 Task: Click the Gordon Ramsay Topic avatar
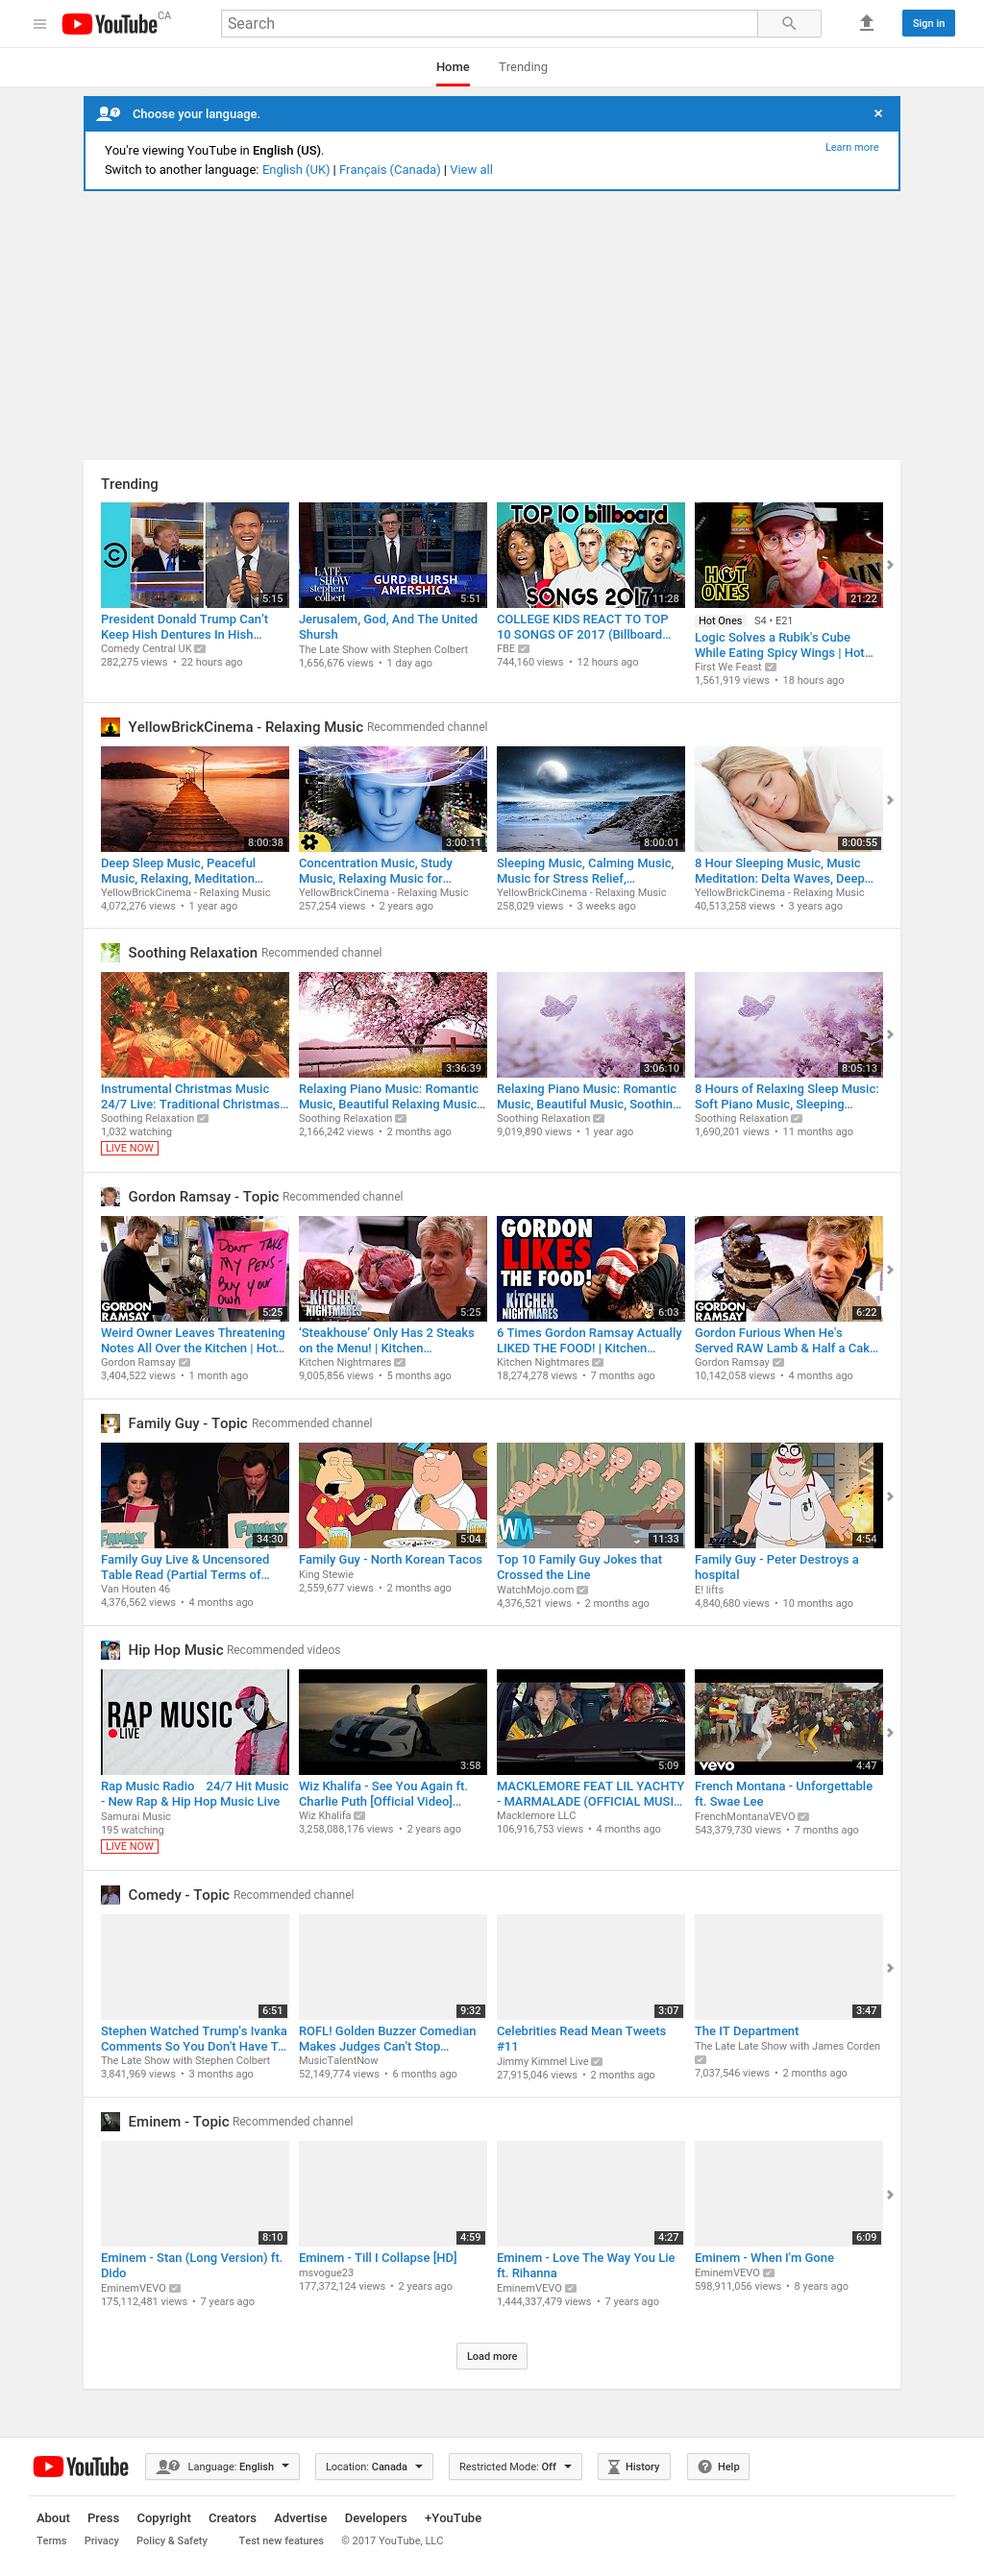coord(110,1197)
